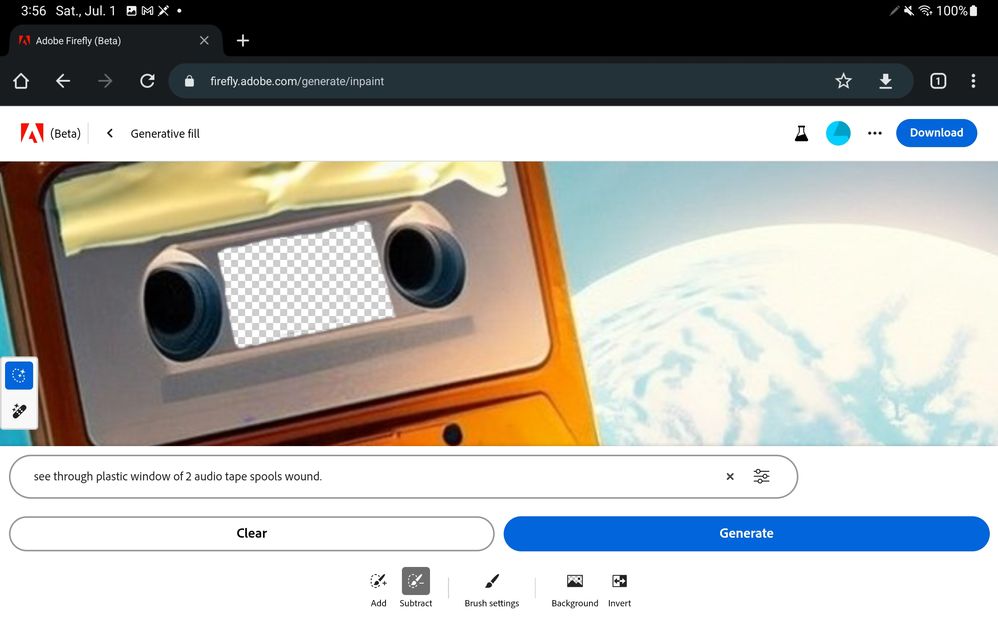Invert the selection with the Invert tool
998x624 pixels.
619,588
